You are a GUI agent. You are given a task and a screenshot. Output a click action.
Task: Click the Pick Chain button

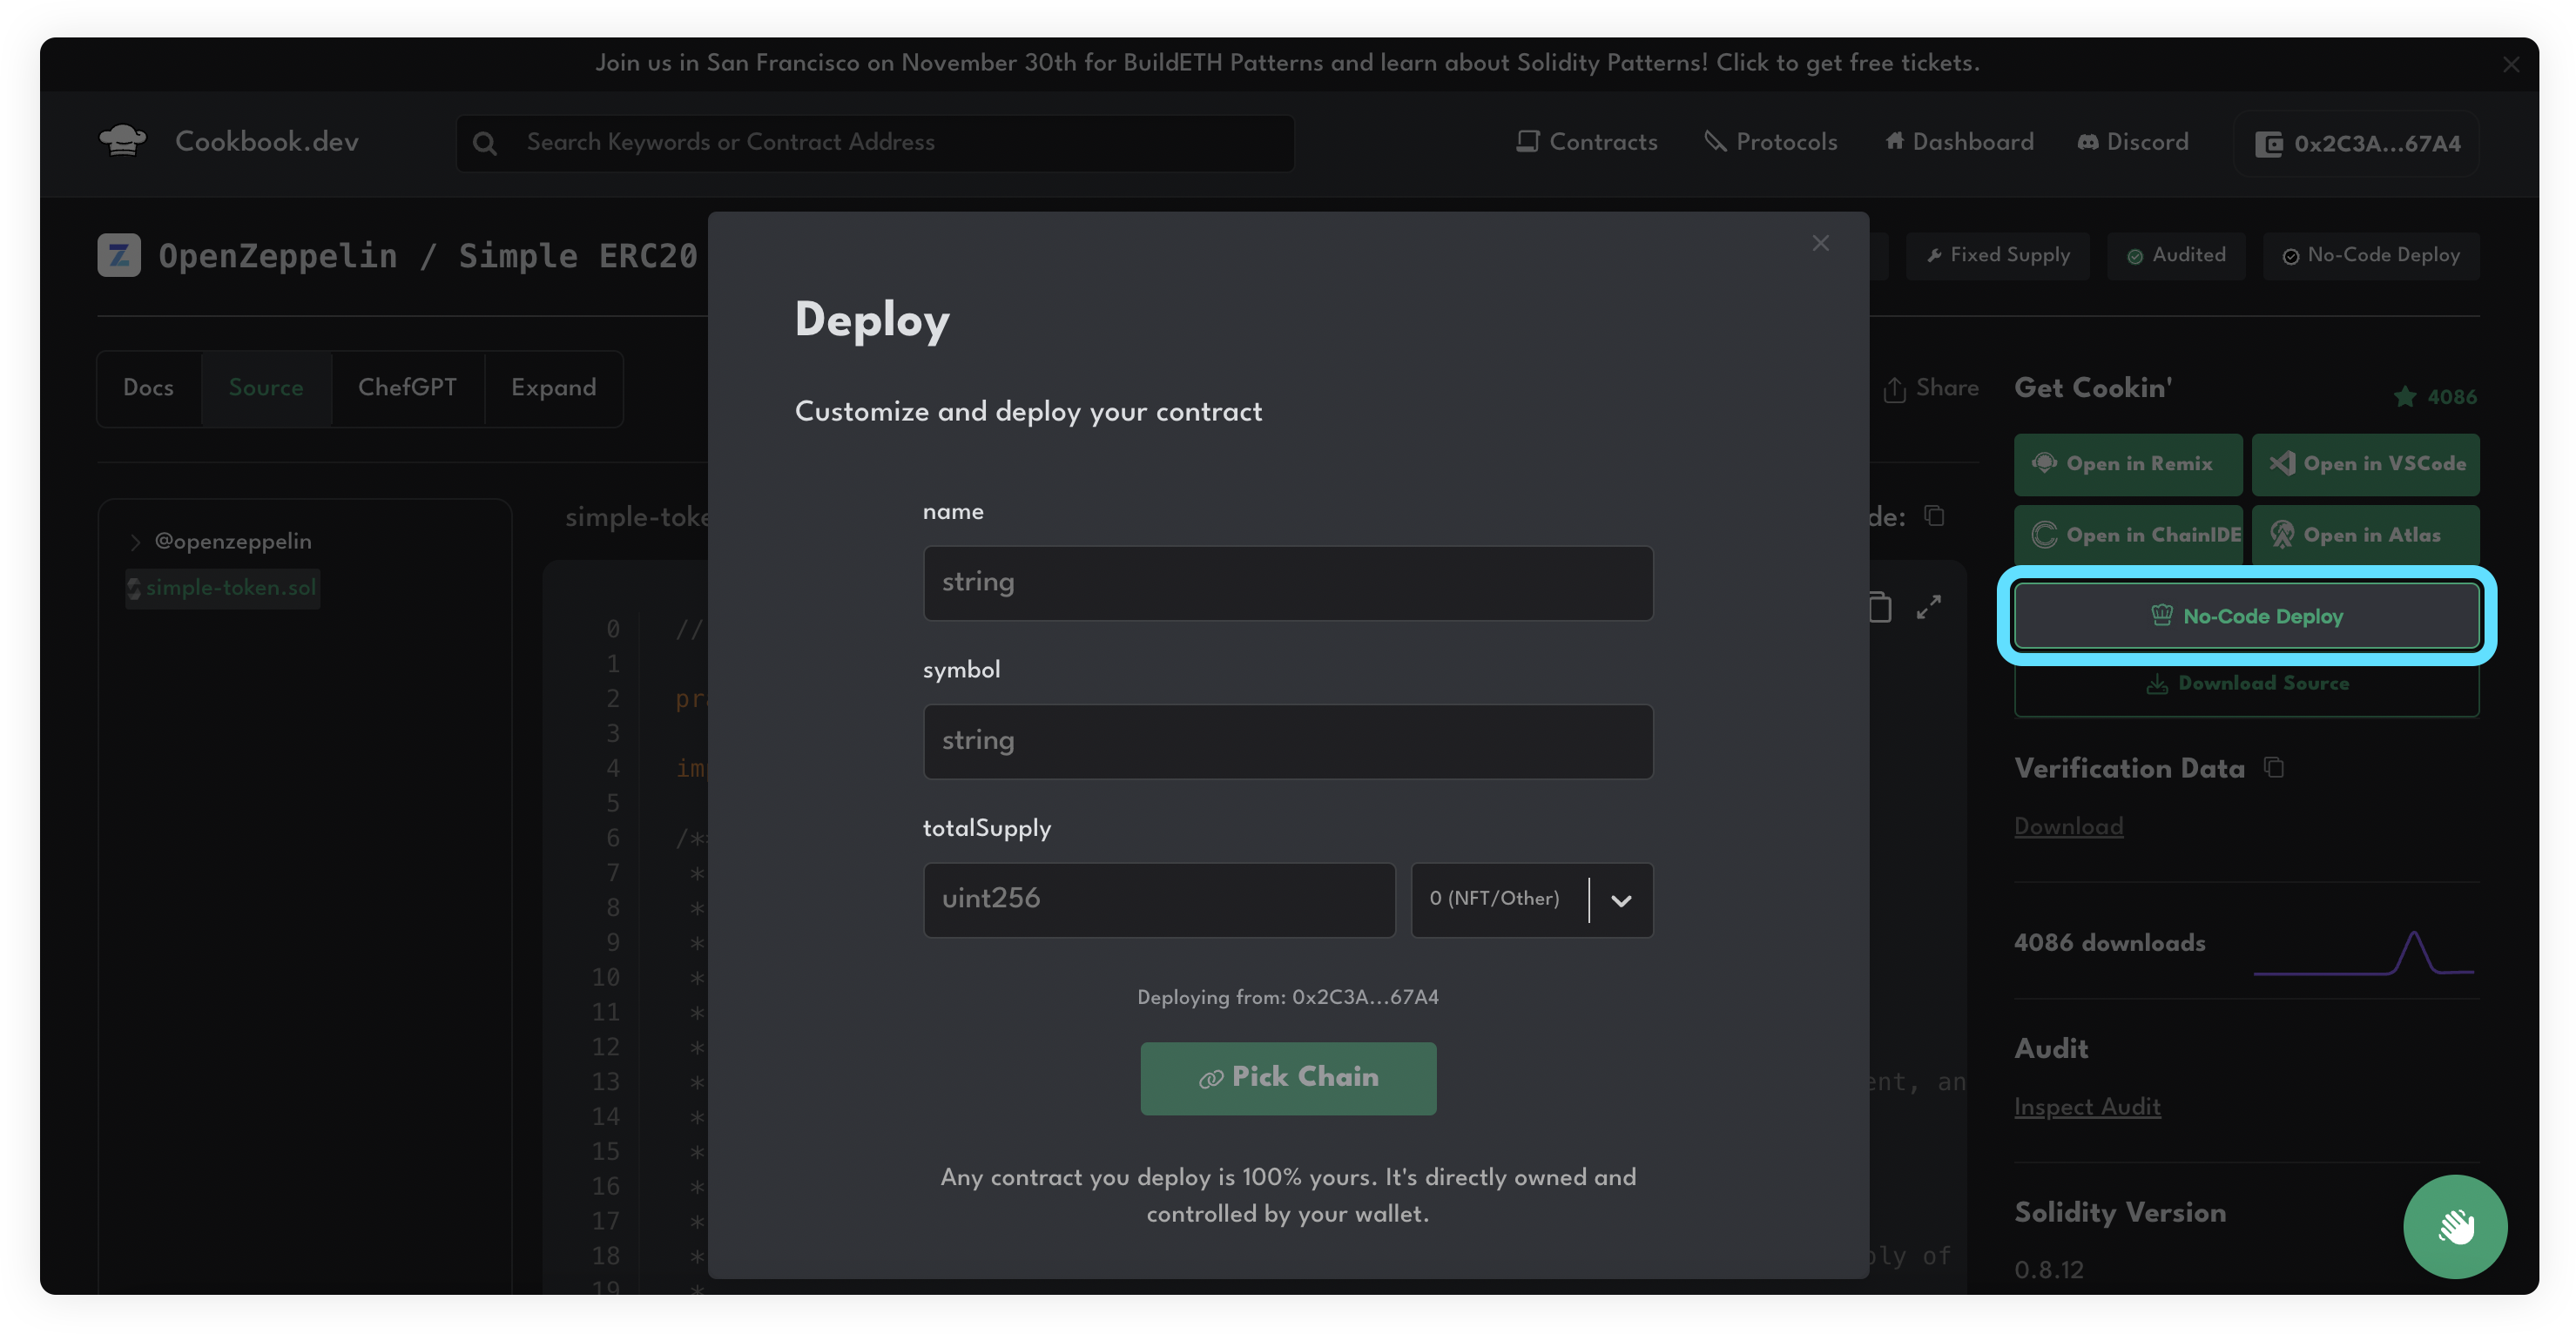point(1288,1078)
